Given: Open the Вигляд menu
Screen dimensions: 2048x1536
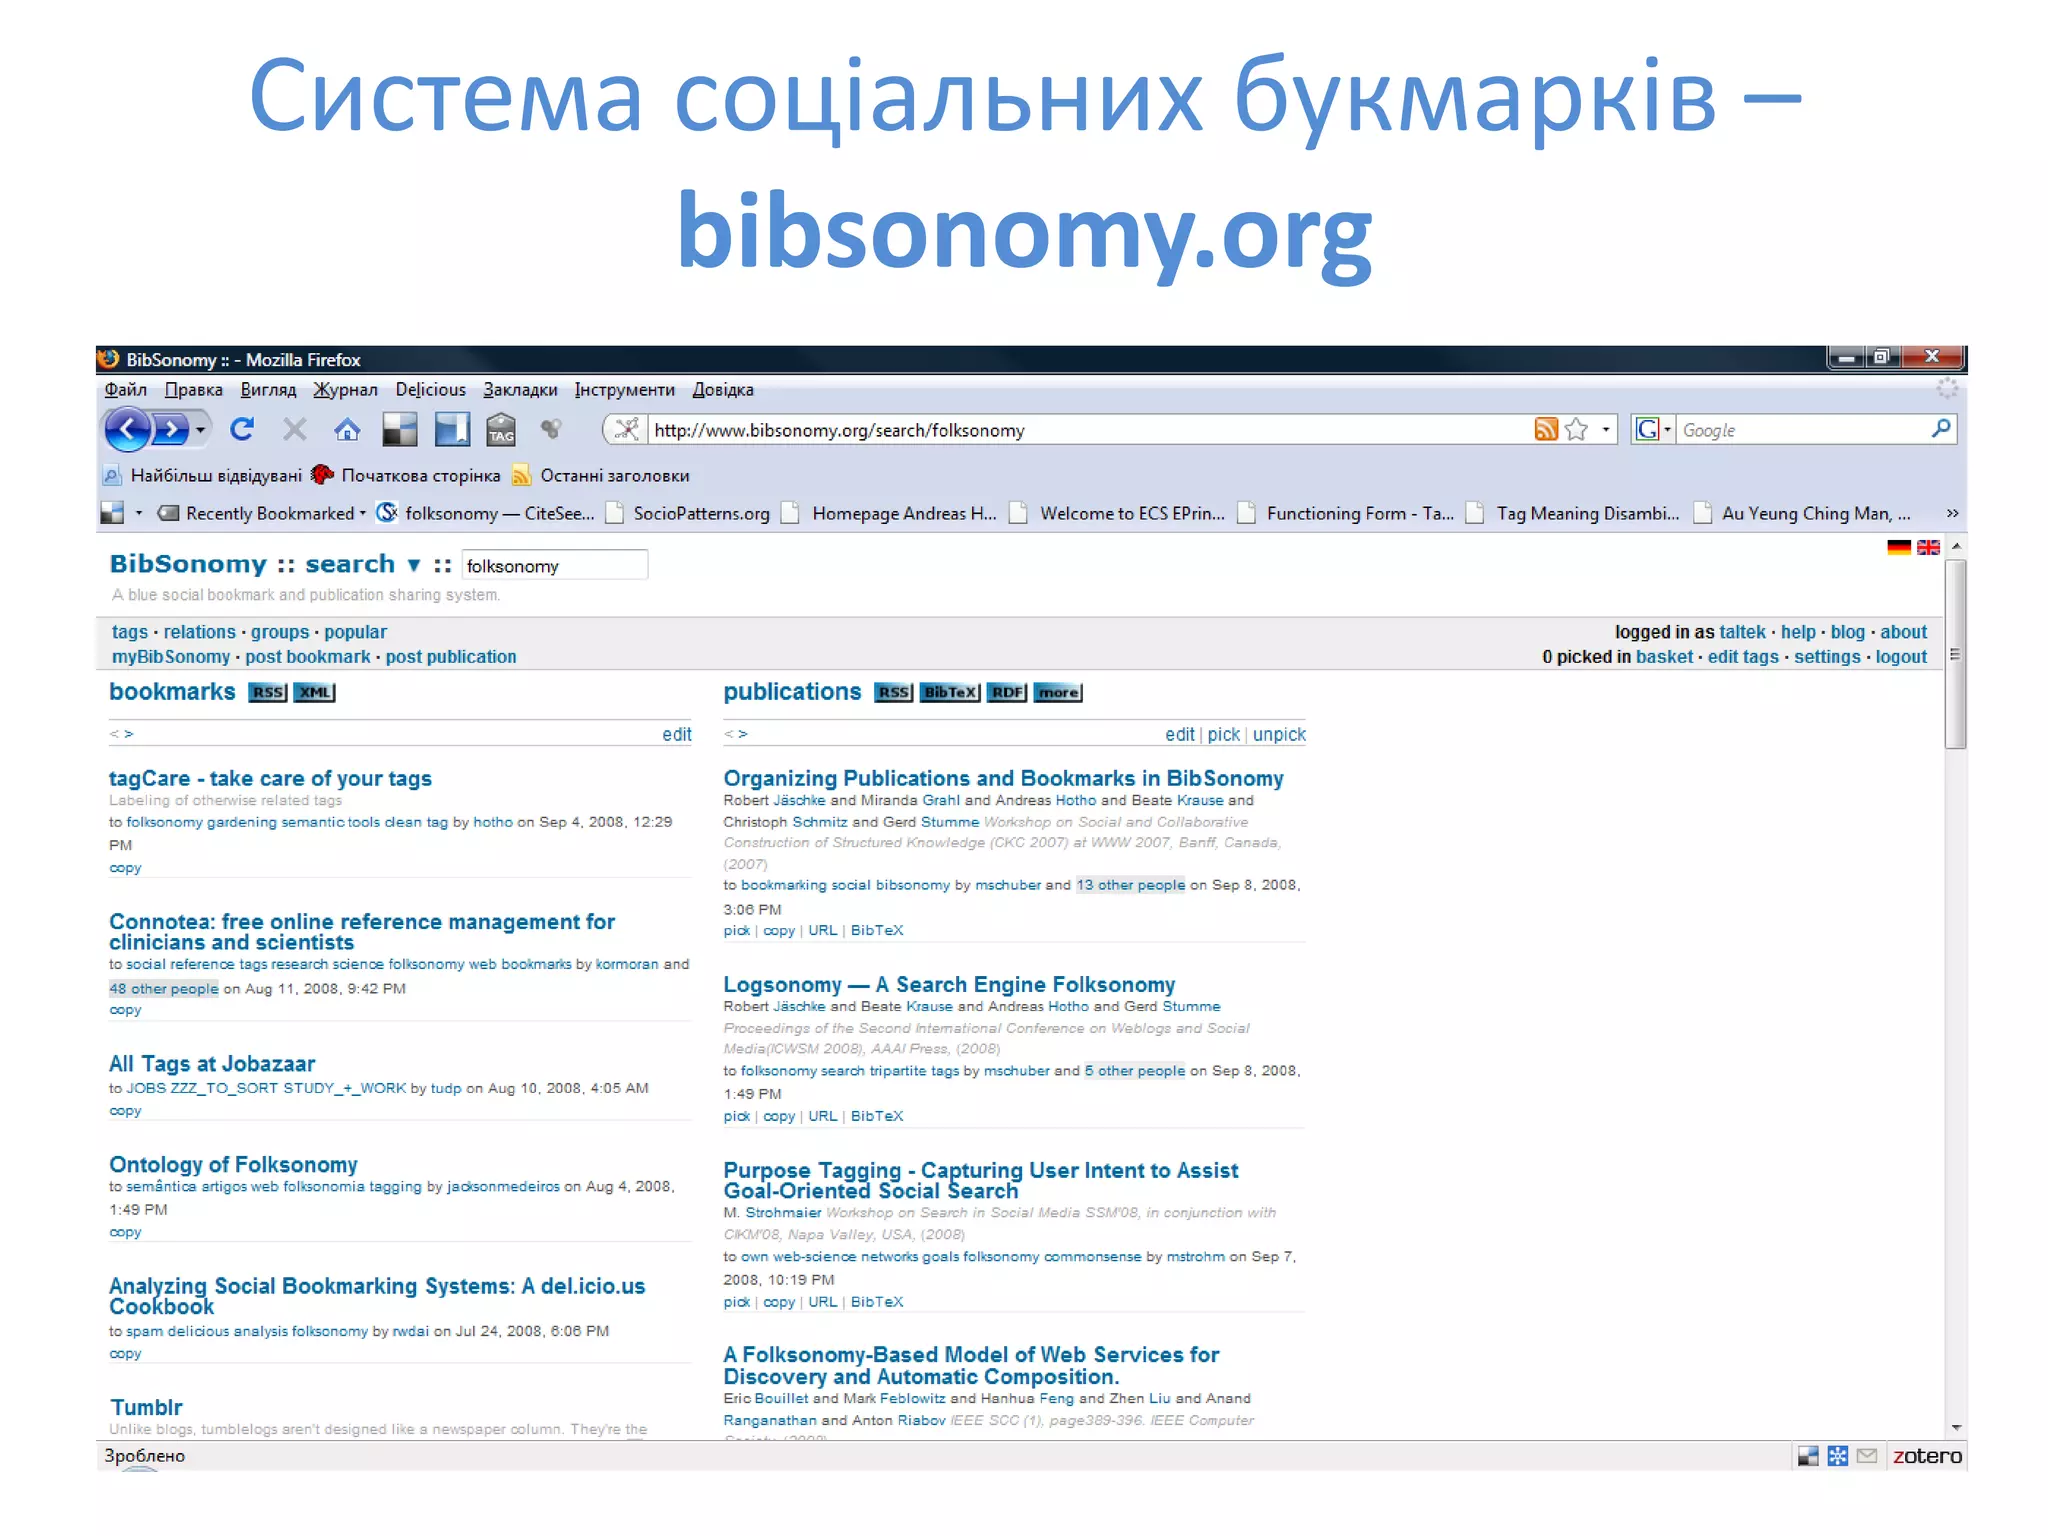Looking at the screenshot, I should [268, 390].
